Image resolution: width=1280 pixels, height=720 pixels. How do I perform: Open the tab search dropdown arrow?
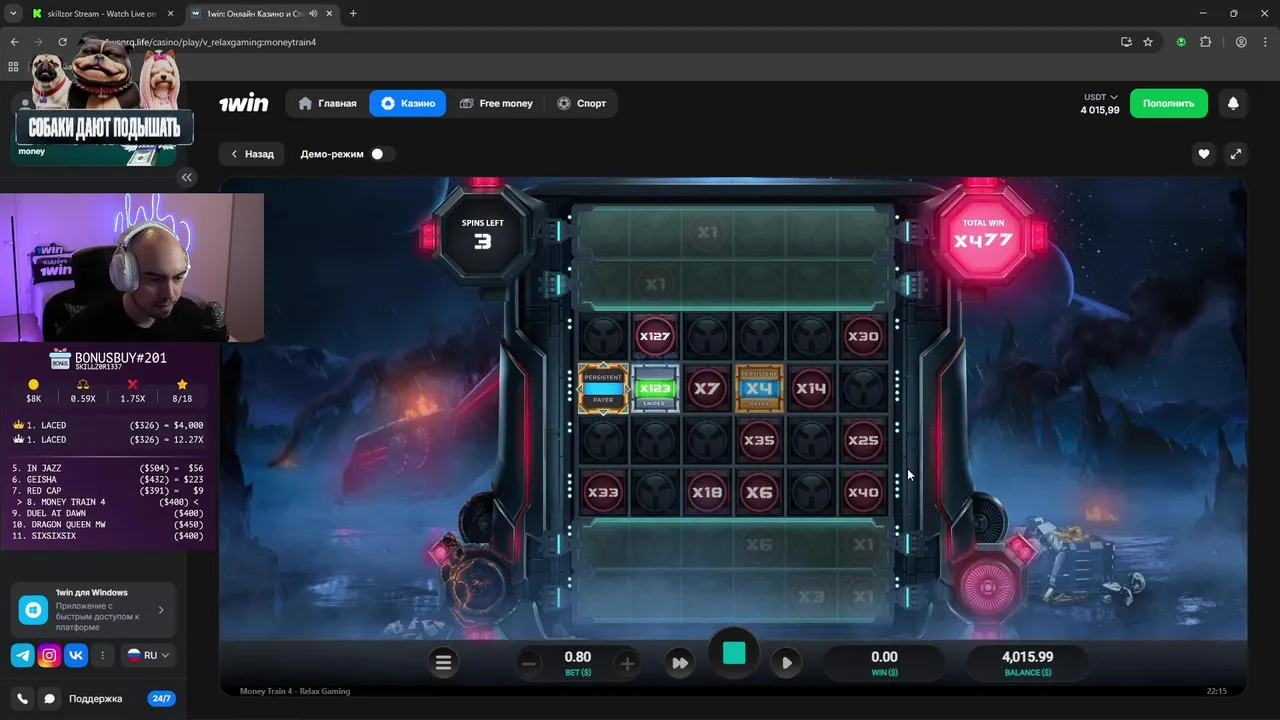13,14
